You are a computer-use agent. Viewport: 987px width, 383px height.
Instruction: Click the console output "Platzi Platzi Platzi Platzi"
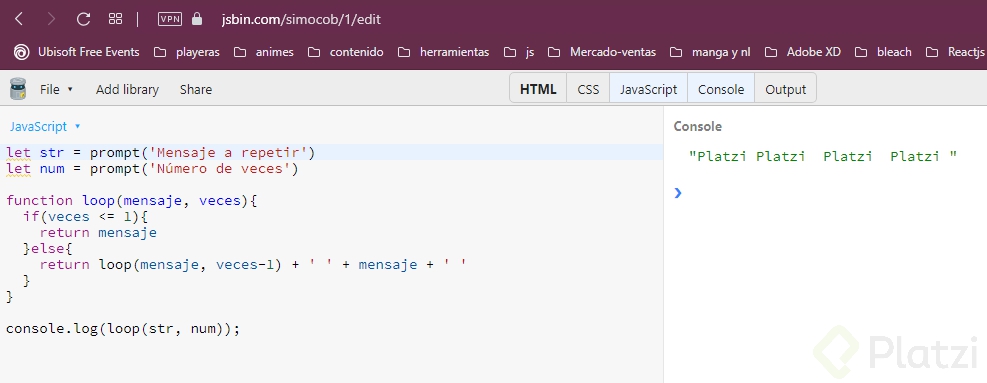(x=823, y=156)
